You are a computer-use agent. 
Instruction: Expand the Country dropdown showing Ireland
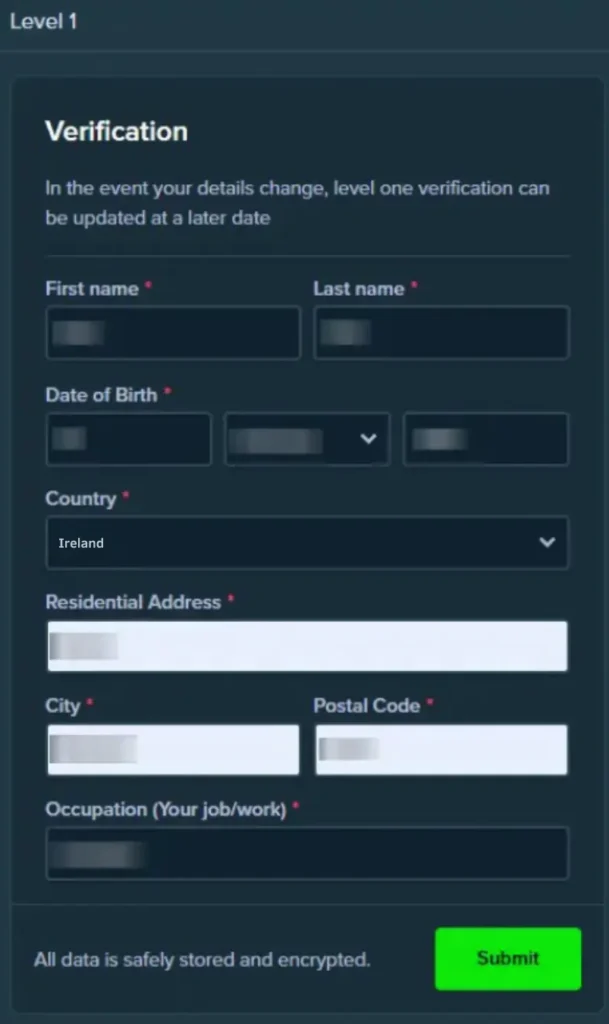coord(306,542)
